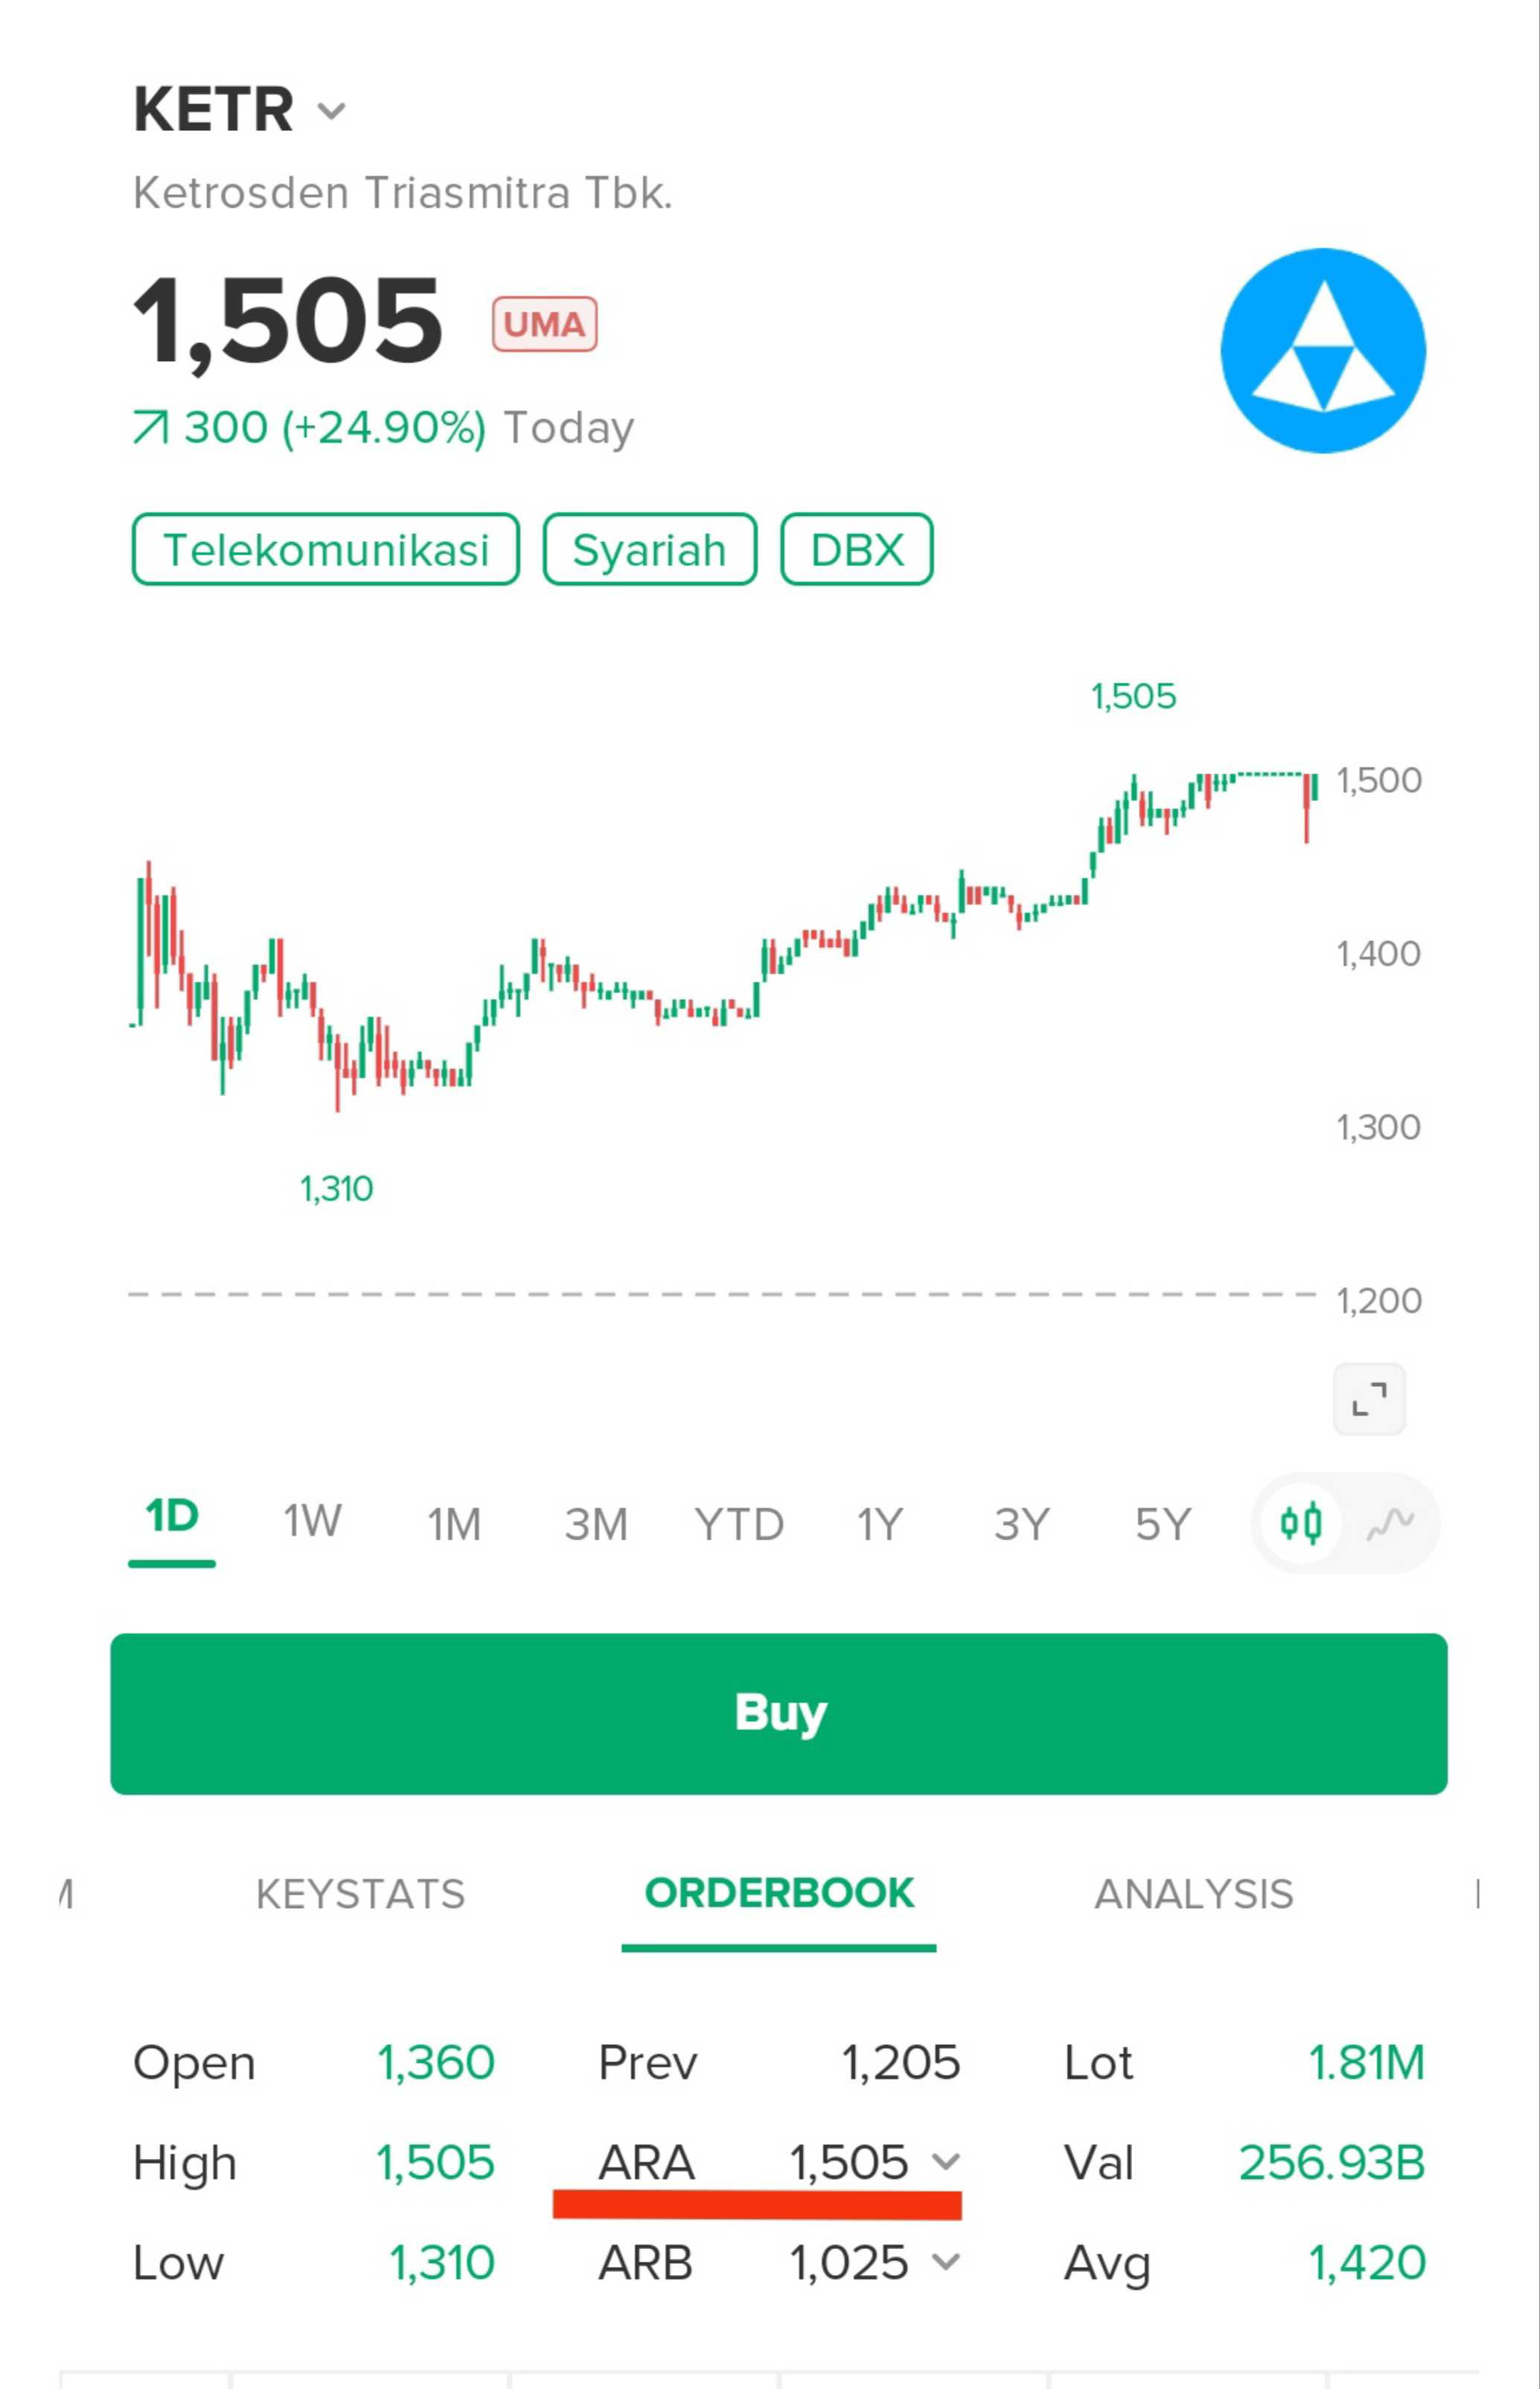Expand the chart to fullscreen

point(1369,1398)
